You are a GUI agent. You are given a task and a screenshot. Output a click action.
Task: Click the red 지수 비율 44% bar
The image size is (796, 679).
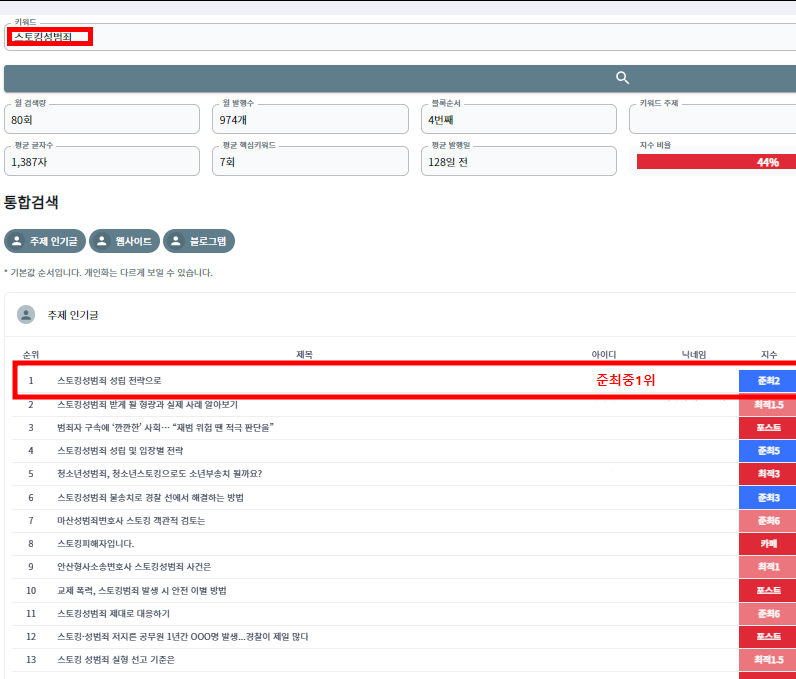pyautogui.click(x=716, y=162)
